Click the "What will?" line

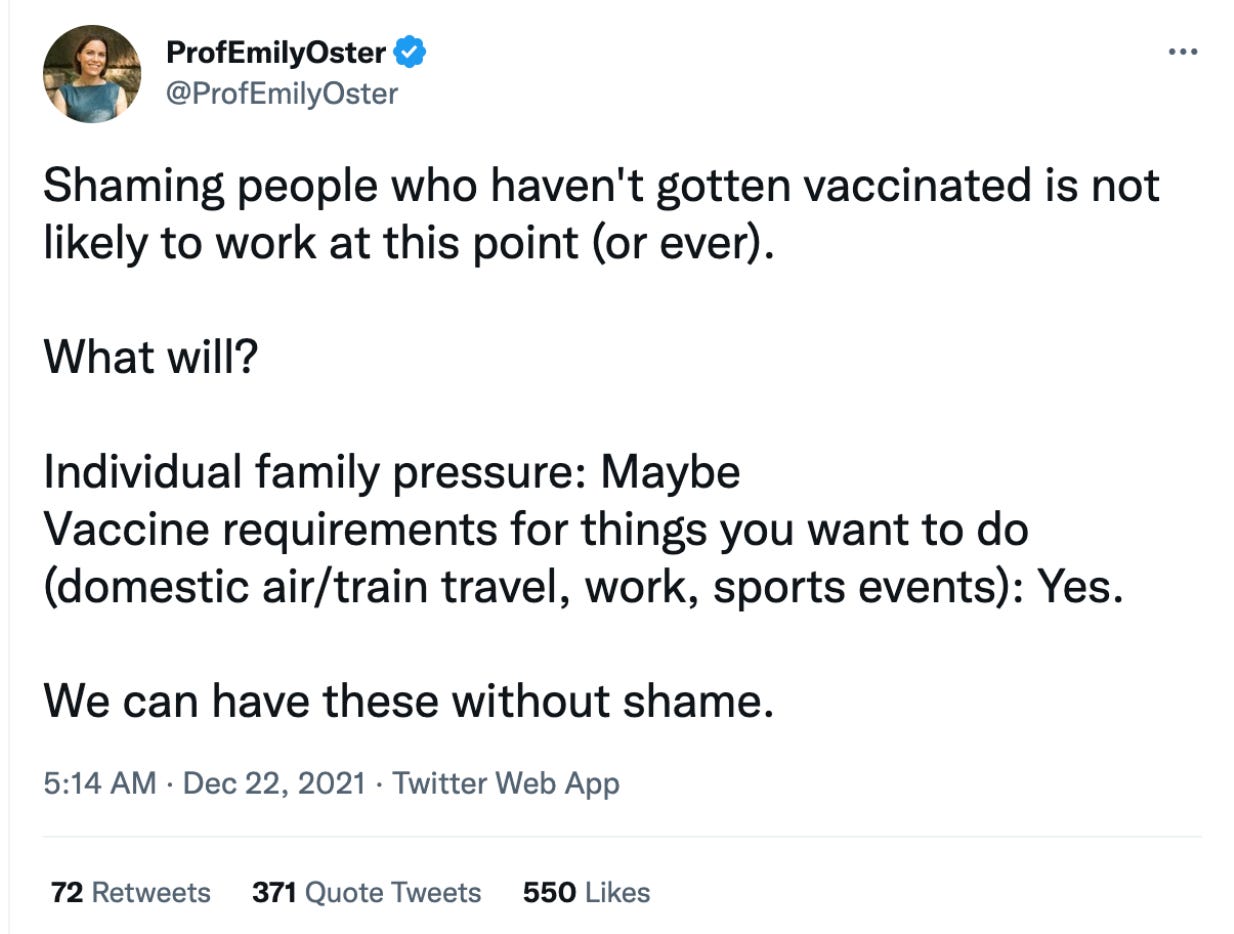(150, 357)
